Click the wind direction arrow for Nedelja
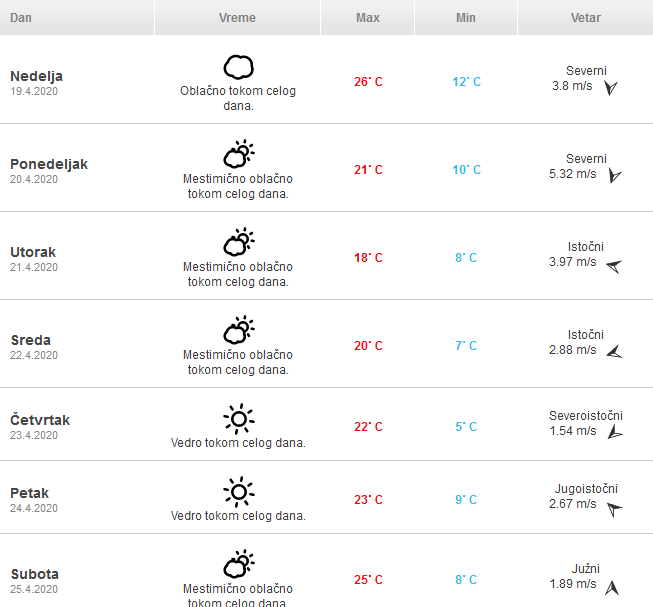653x607 pixels. tap(611, 88)
